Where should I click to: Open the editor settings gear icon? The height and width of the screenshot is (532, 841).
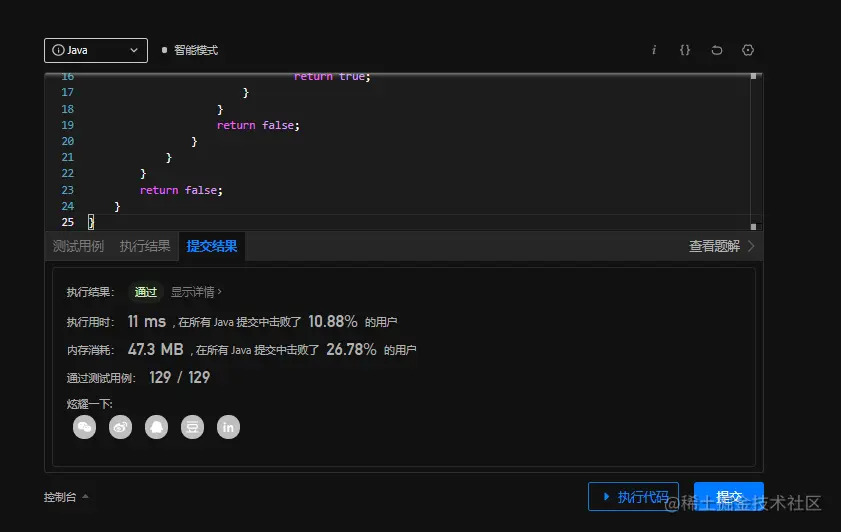pyautogui.click(x=748, y=50)
